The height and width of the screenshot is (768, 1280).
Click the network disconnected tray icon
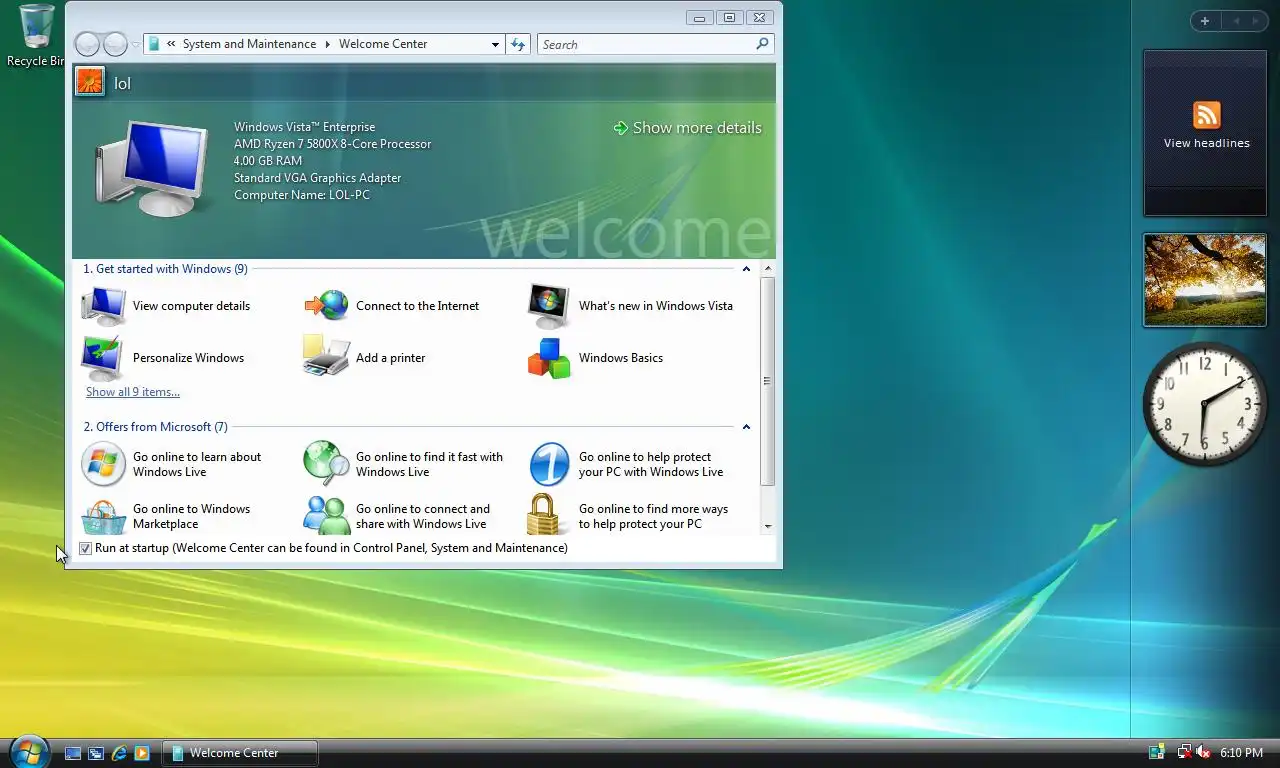click(1185, 753)
